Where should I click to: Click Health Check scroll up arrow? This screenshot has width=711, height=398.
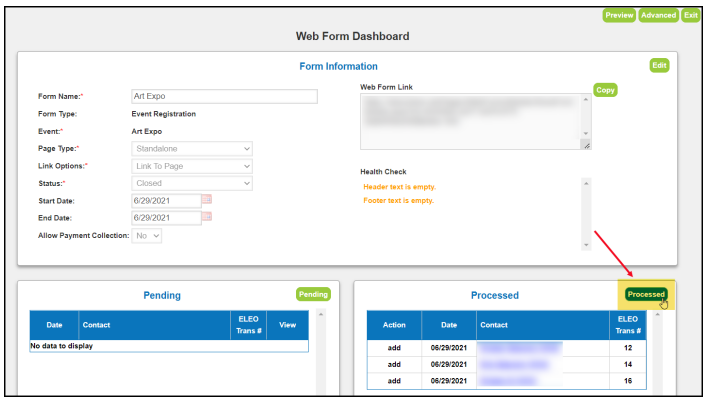point(586,184)
